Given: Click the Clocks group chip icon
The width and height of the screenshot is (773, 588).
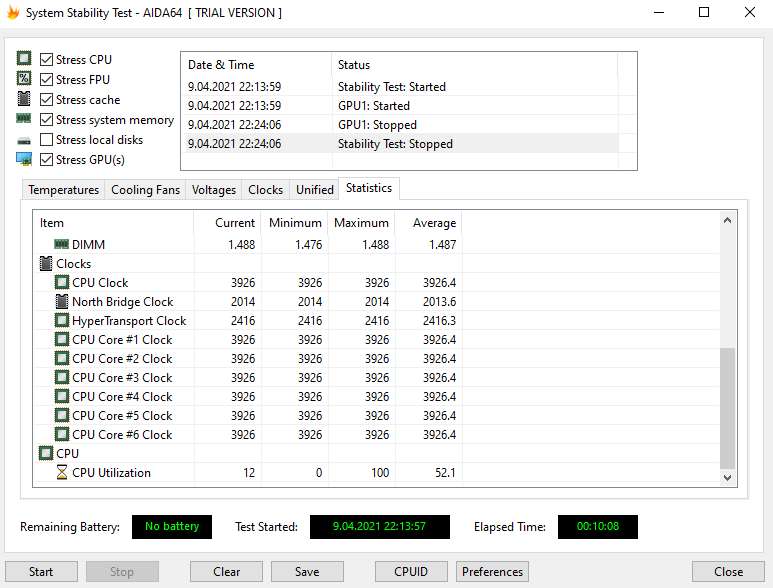Looking at the screenshot, I should 46,263.
